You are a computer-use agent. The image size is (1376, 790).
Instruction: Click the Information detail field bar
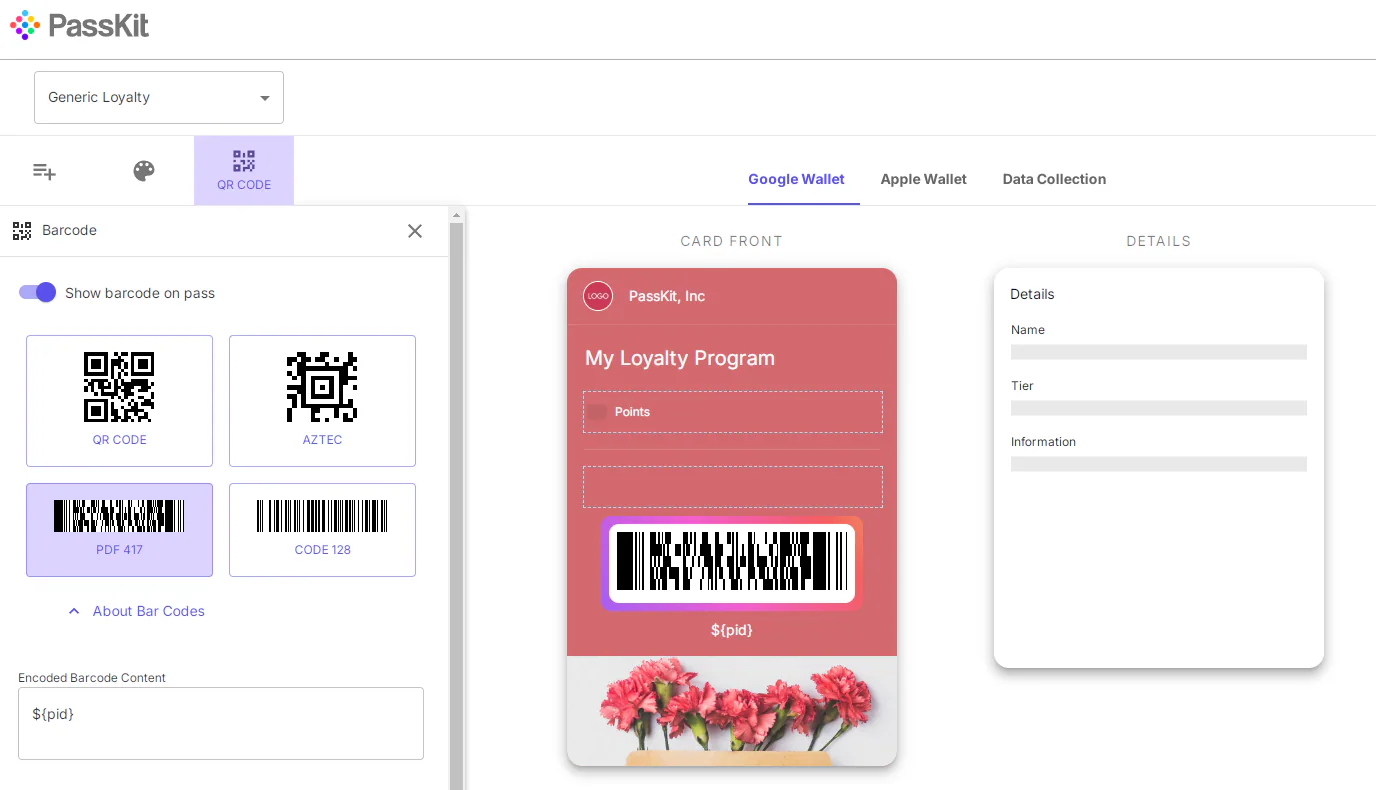pos(1159,464)
